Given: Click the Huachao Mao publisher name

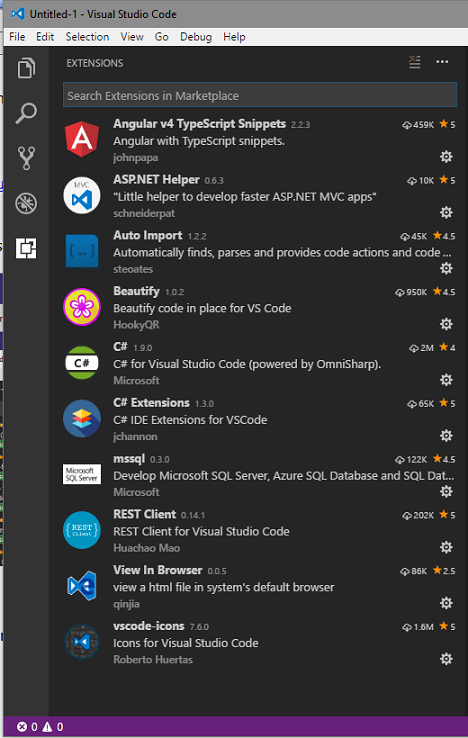Looking at the screenshot, I should 146,548.
